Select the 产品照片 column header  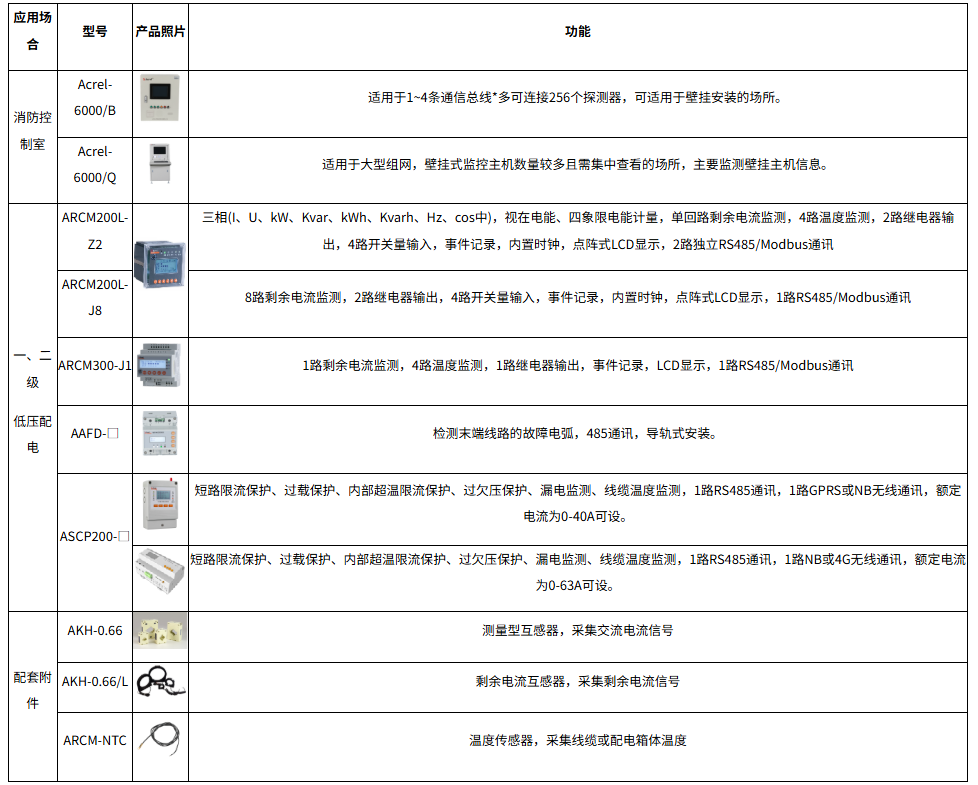tap(160, 31)
